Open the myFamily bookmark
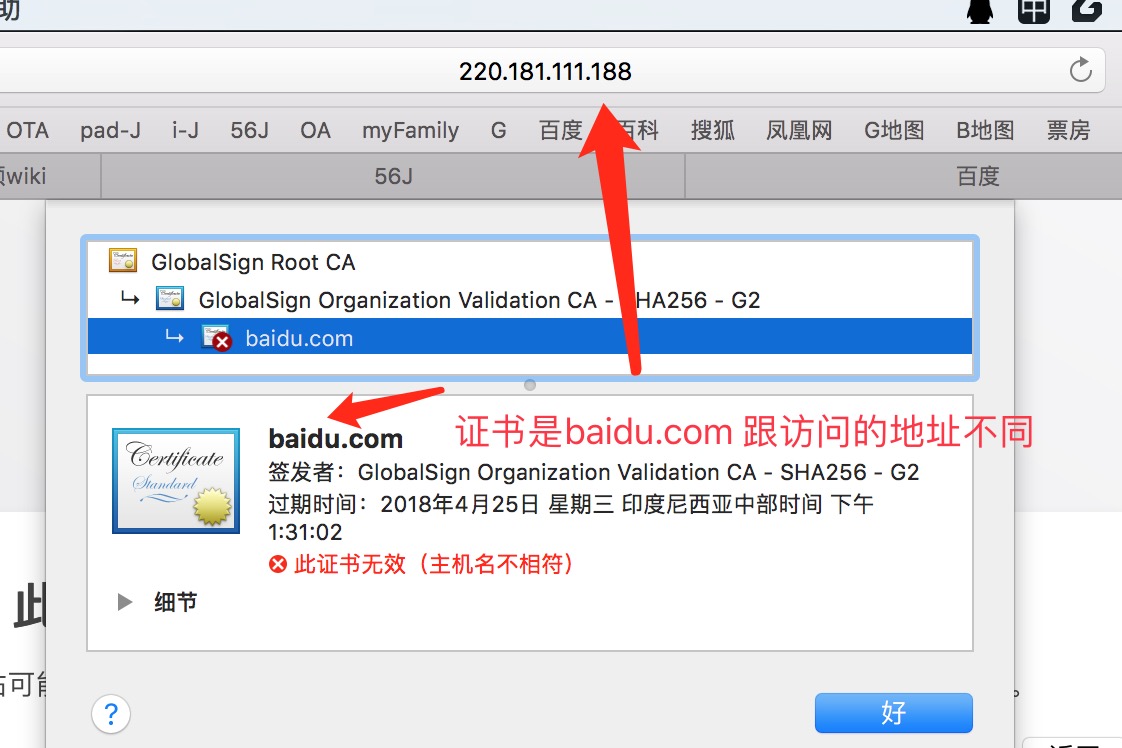 tap(410, 130)
